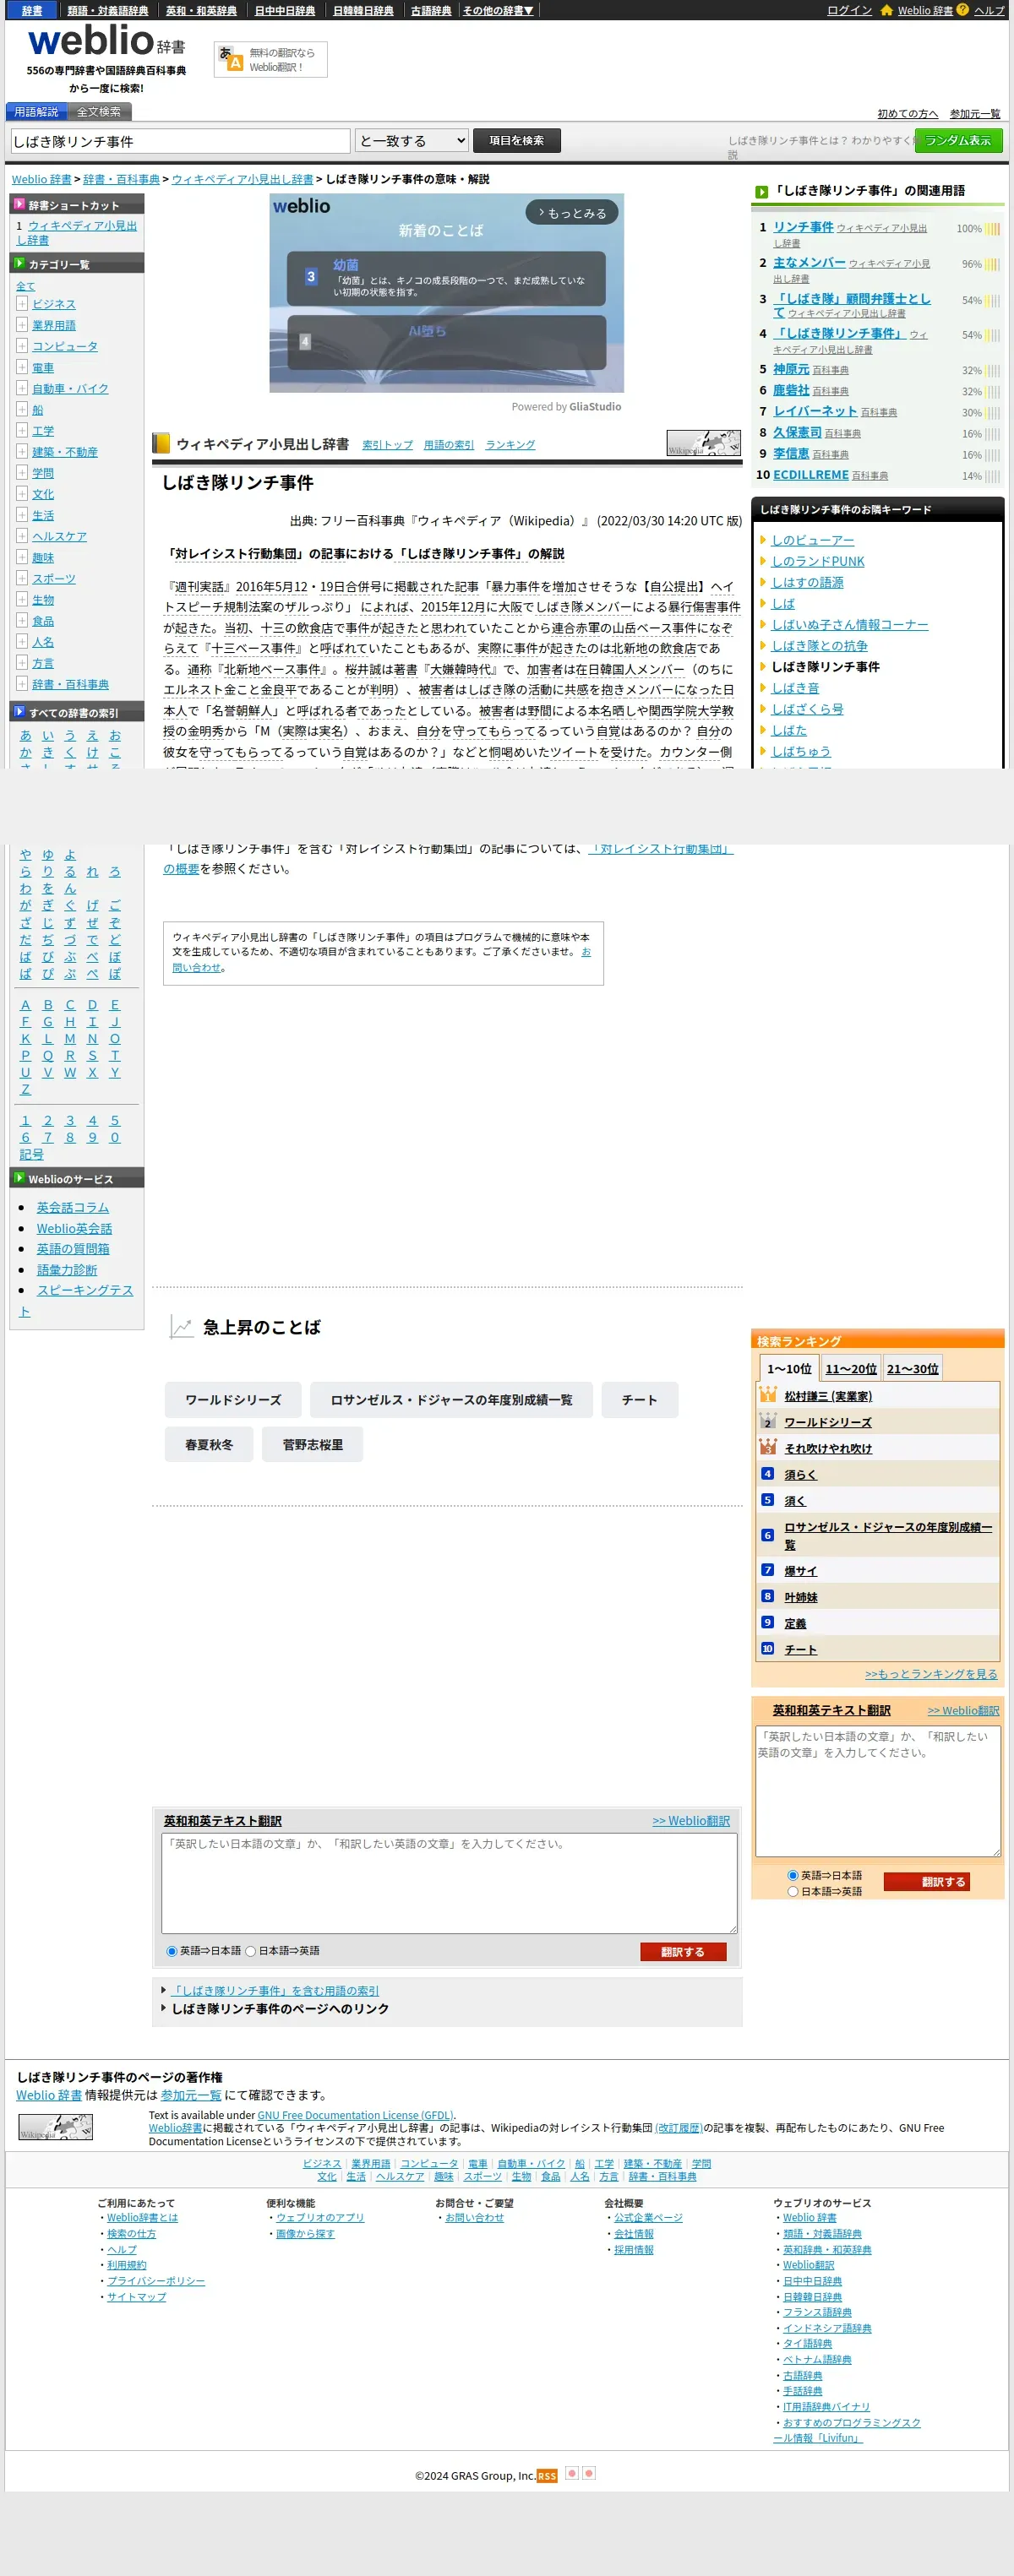The height and width of the screenshot is (2576, 1014).
Task: Open the 索引トップ link
Action: 387,445
